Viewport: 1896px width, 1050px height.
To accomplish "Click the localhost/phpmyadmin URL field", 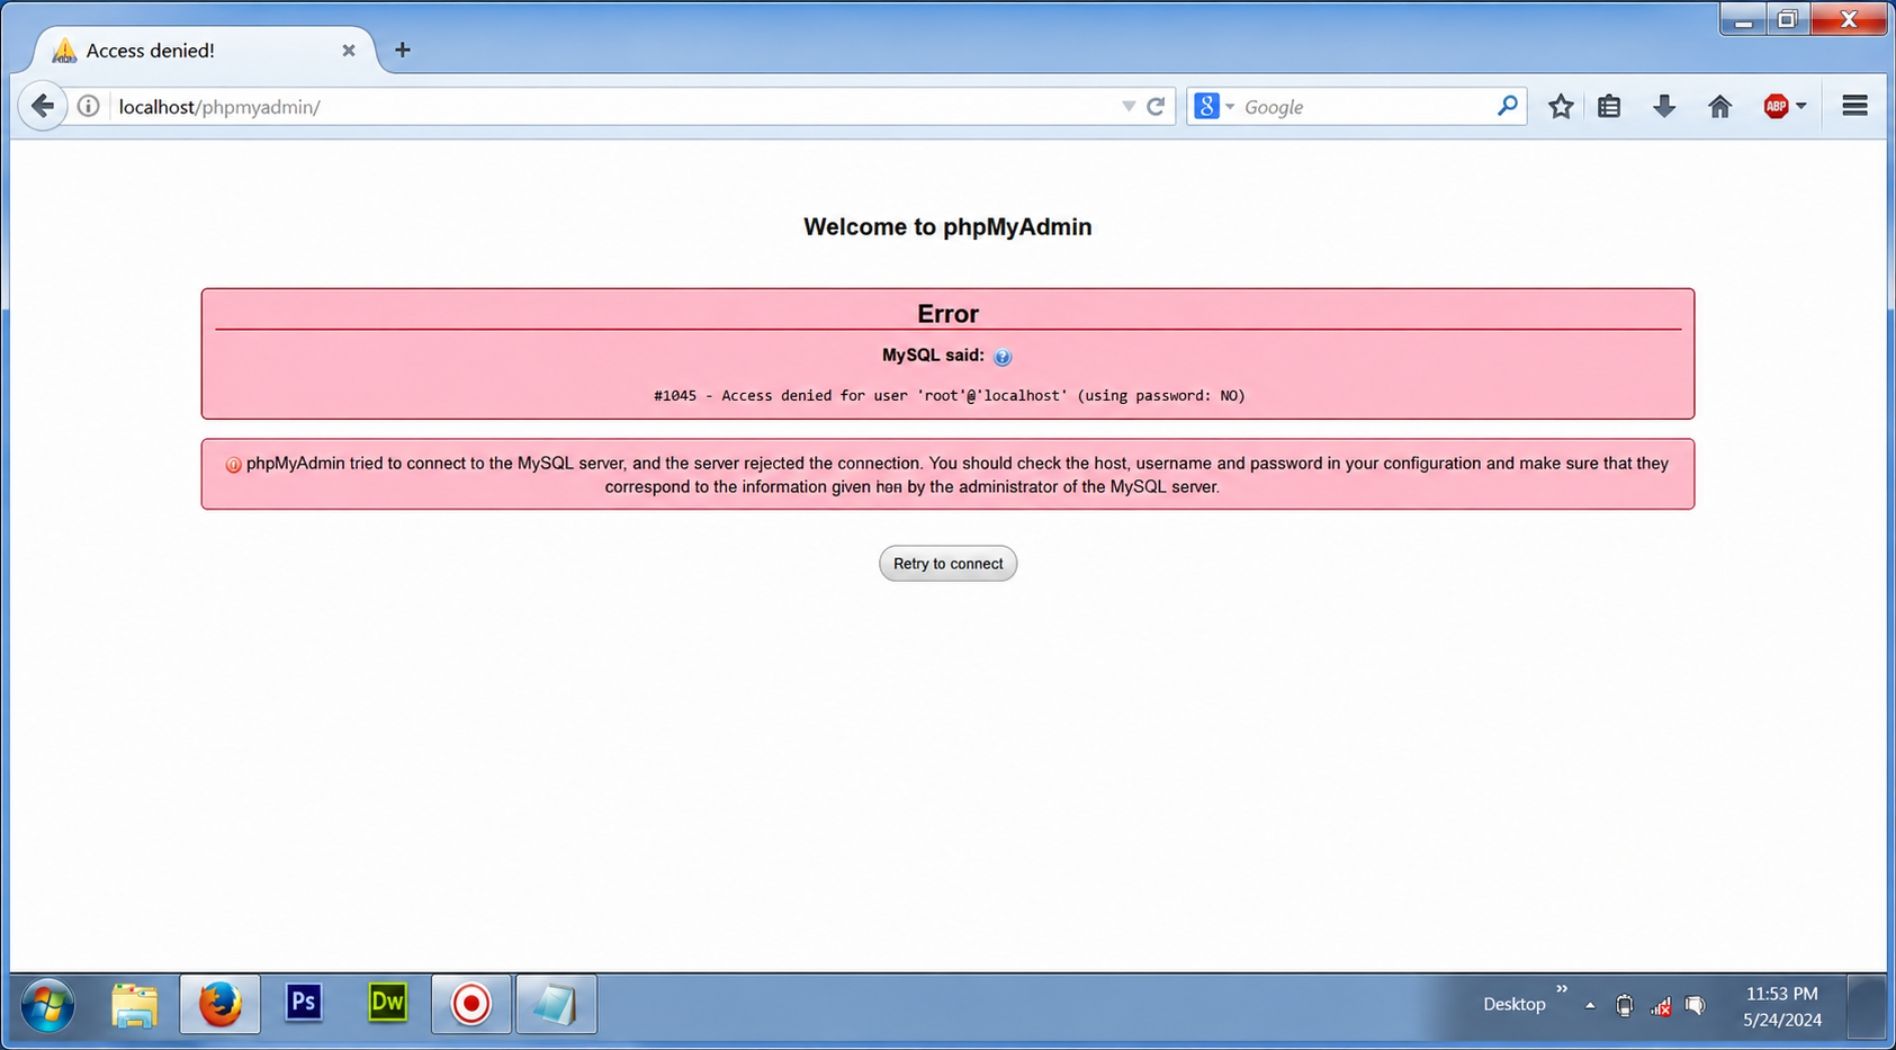I will [x=610, y=106].
